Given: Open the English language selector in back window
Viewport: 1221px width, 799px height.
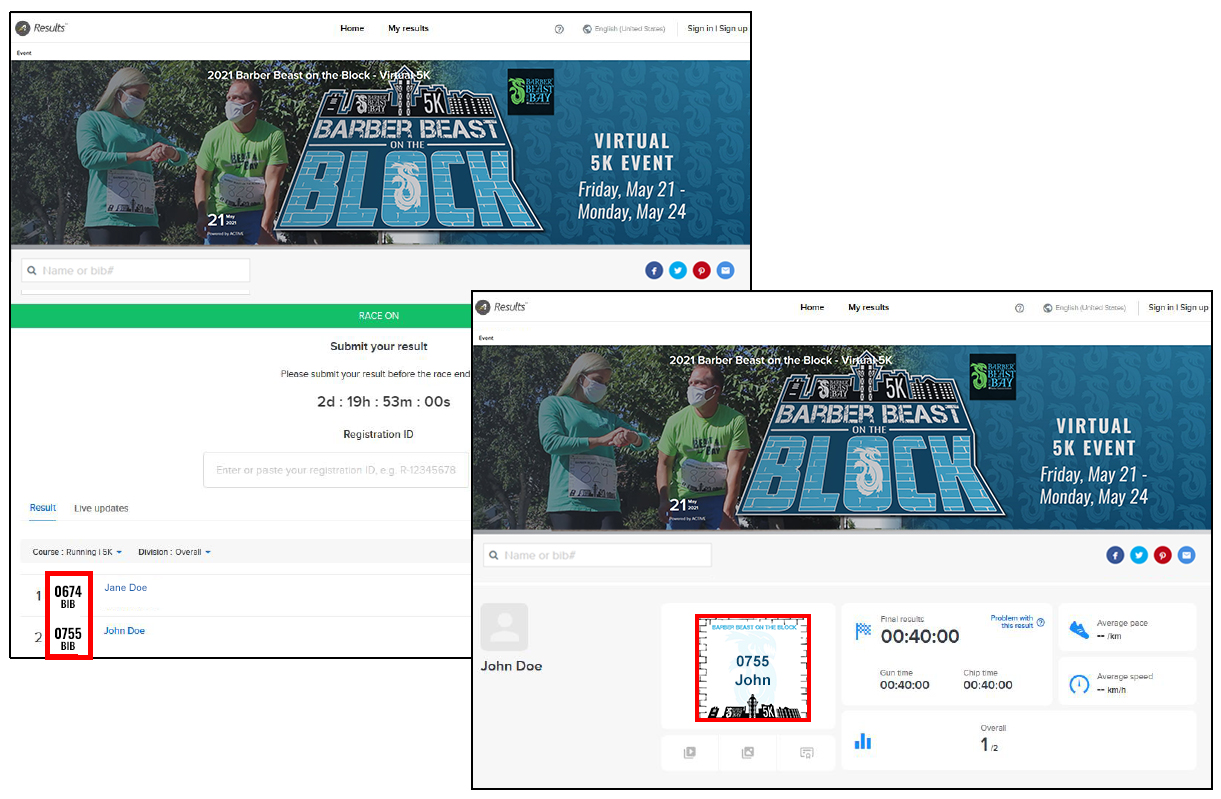Looking at the screenshot, I should [x=624, y=29].
